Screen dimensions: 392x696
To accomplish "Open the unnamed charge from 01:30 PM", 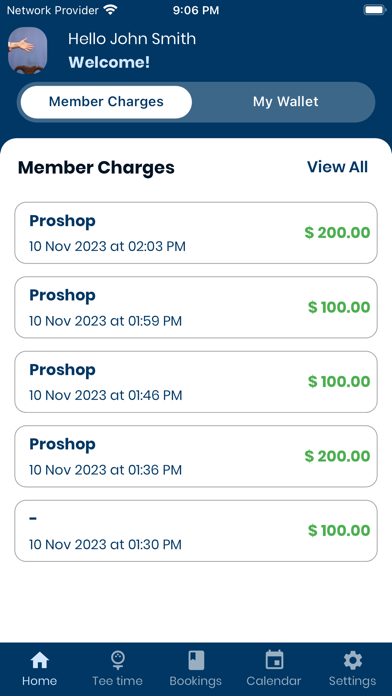I will [196, 531].
